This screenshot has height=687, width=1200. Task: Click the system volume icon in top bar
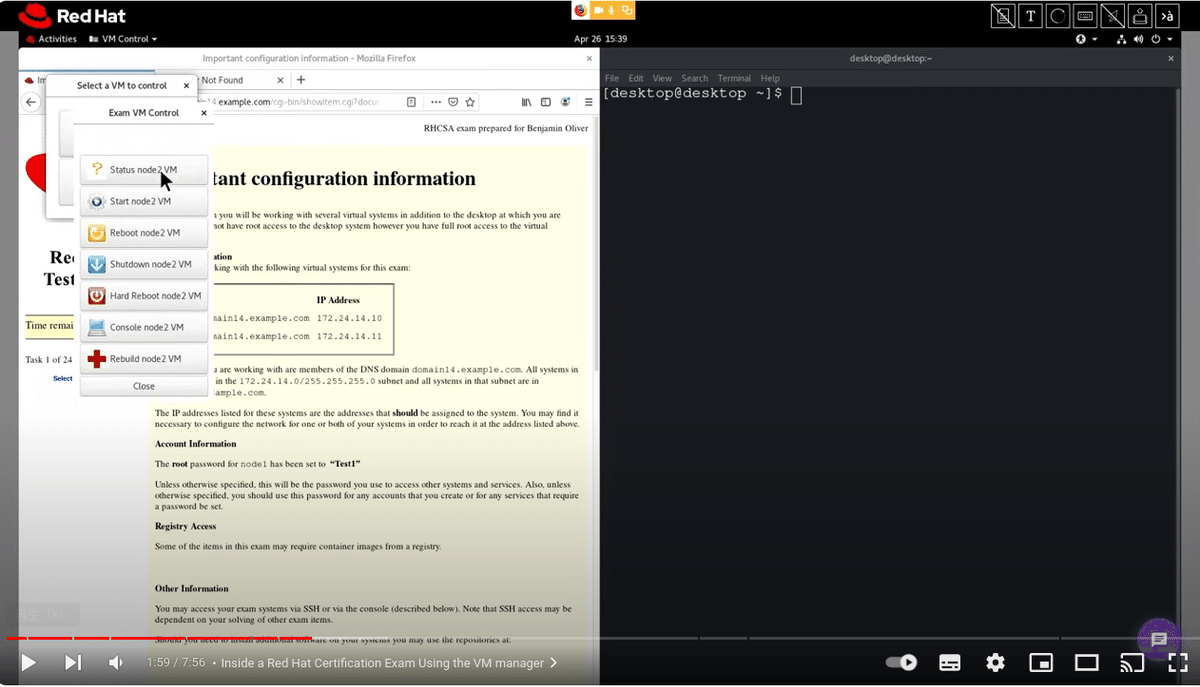[x=1138, y=39]
